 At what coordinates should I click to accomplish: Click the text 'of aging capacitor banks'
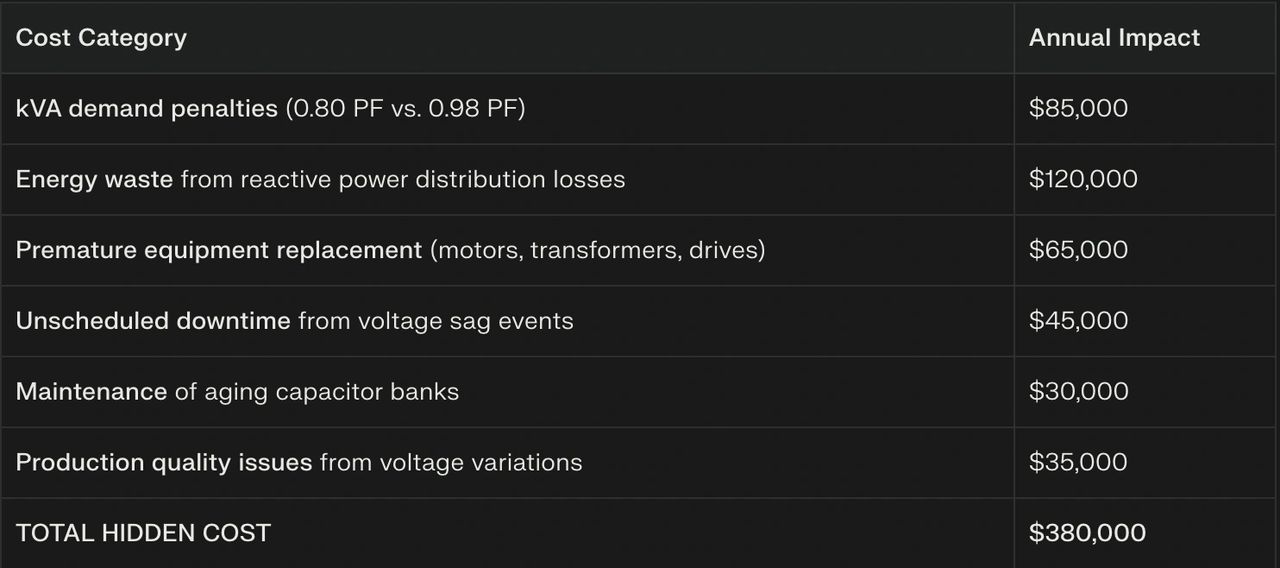point(316,391)
